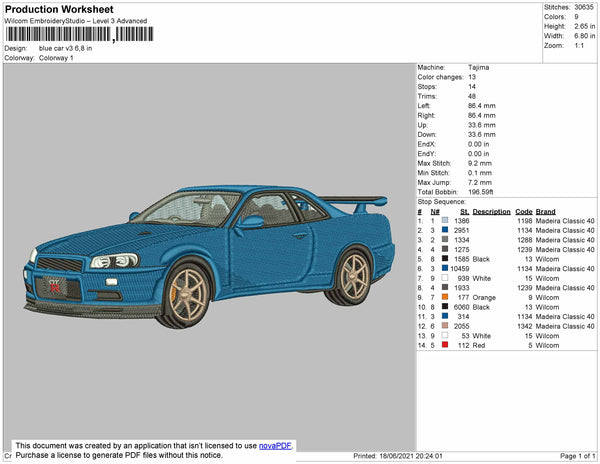
Task: Click the red swatch in stop 14
Action: coord(445,346)
